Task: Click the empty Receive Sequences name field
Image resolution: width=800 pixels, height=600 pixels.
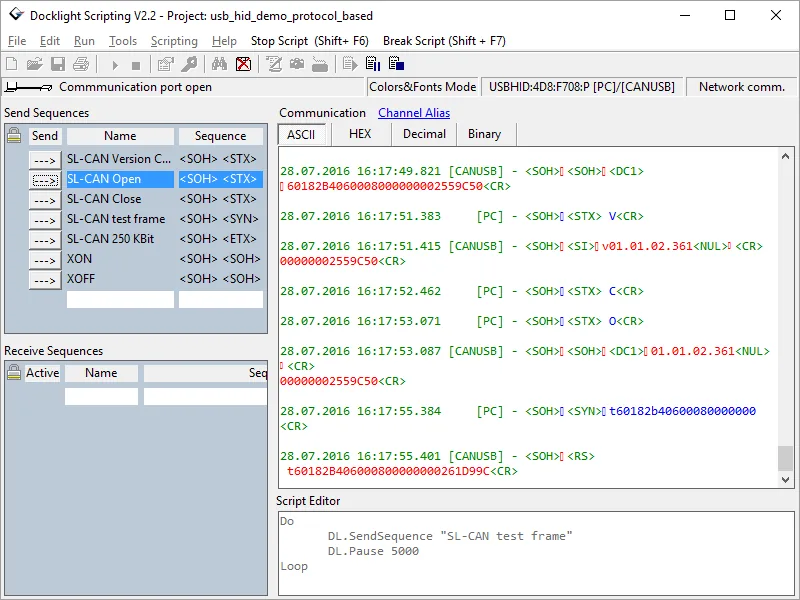Action: point(101,396)
